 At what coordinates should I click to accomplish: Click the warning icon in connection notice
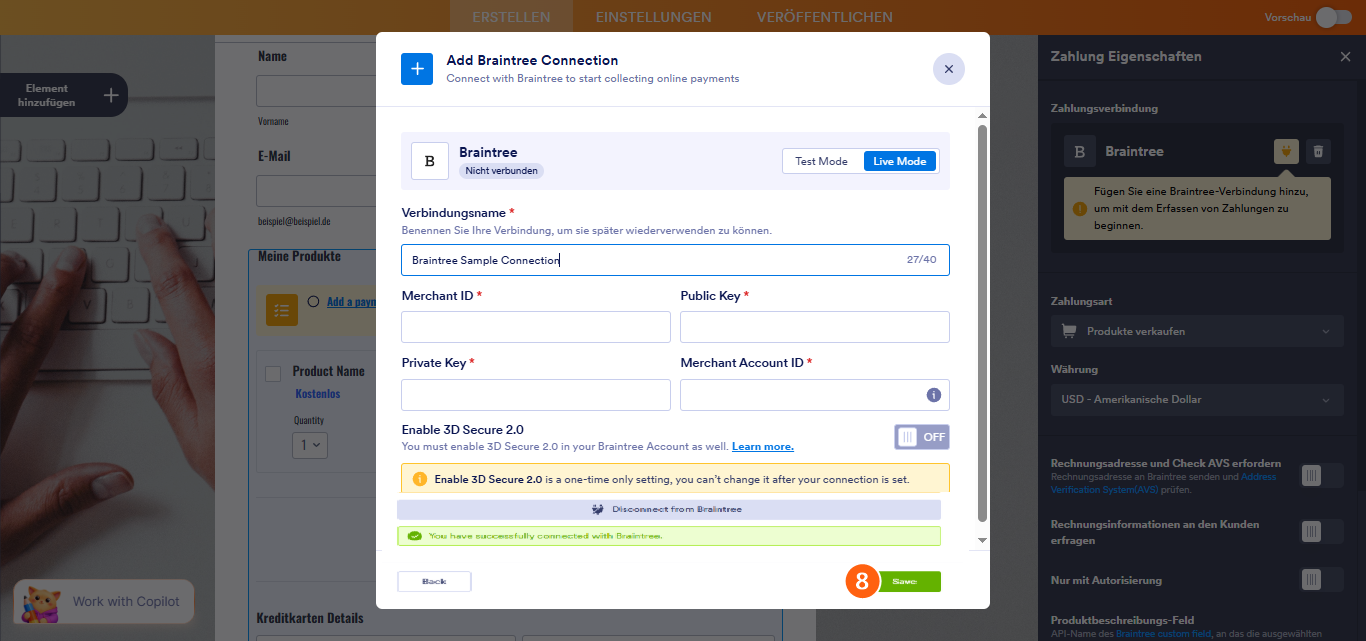click(x=1080, y=209)
